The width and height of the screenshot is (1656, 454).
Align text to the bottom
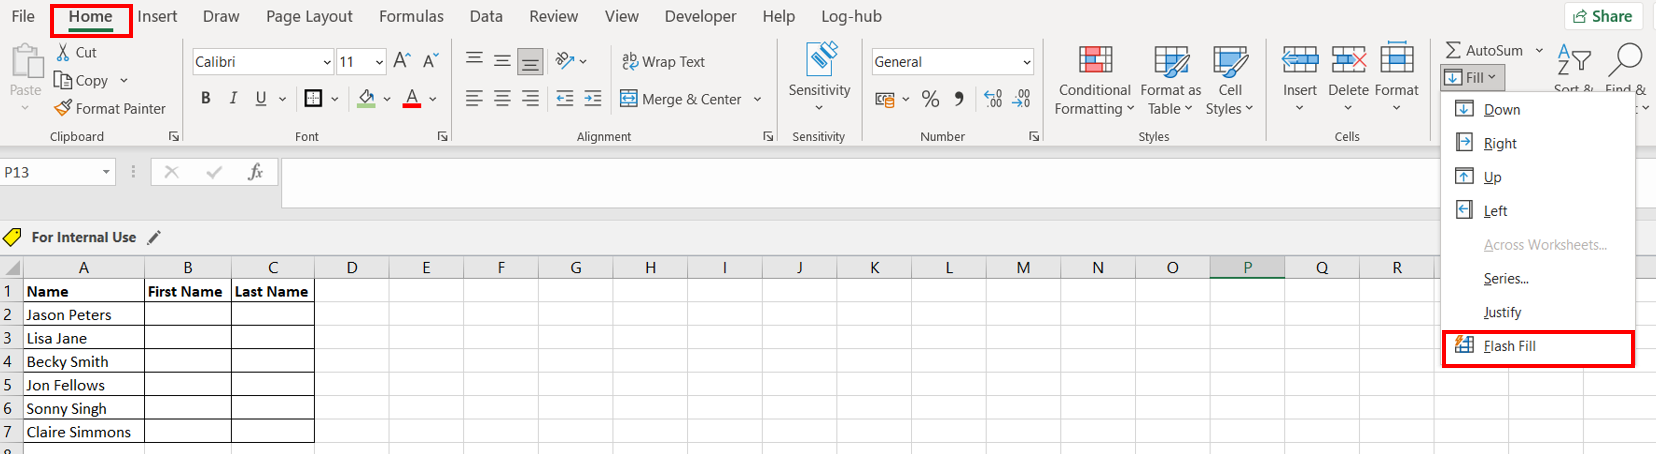pyautogui.click(x=530, y=62)
